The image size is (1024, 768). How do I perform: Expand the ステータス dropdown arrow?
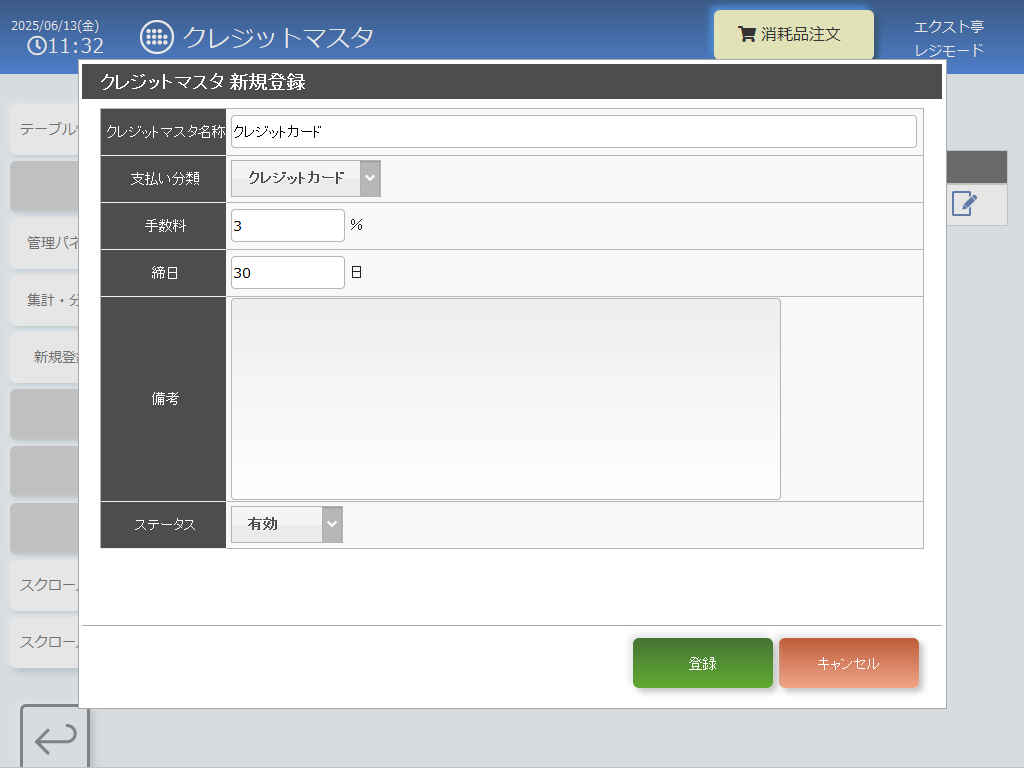coord(332,524)
